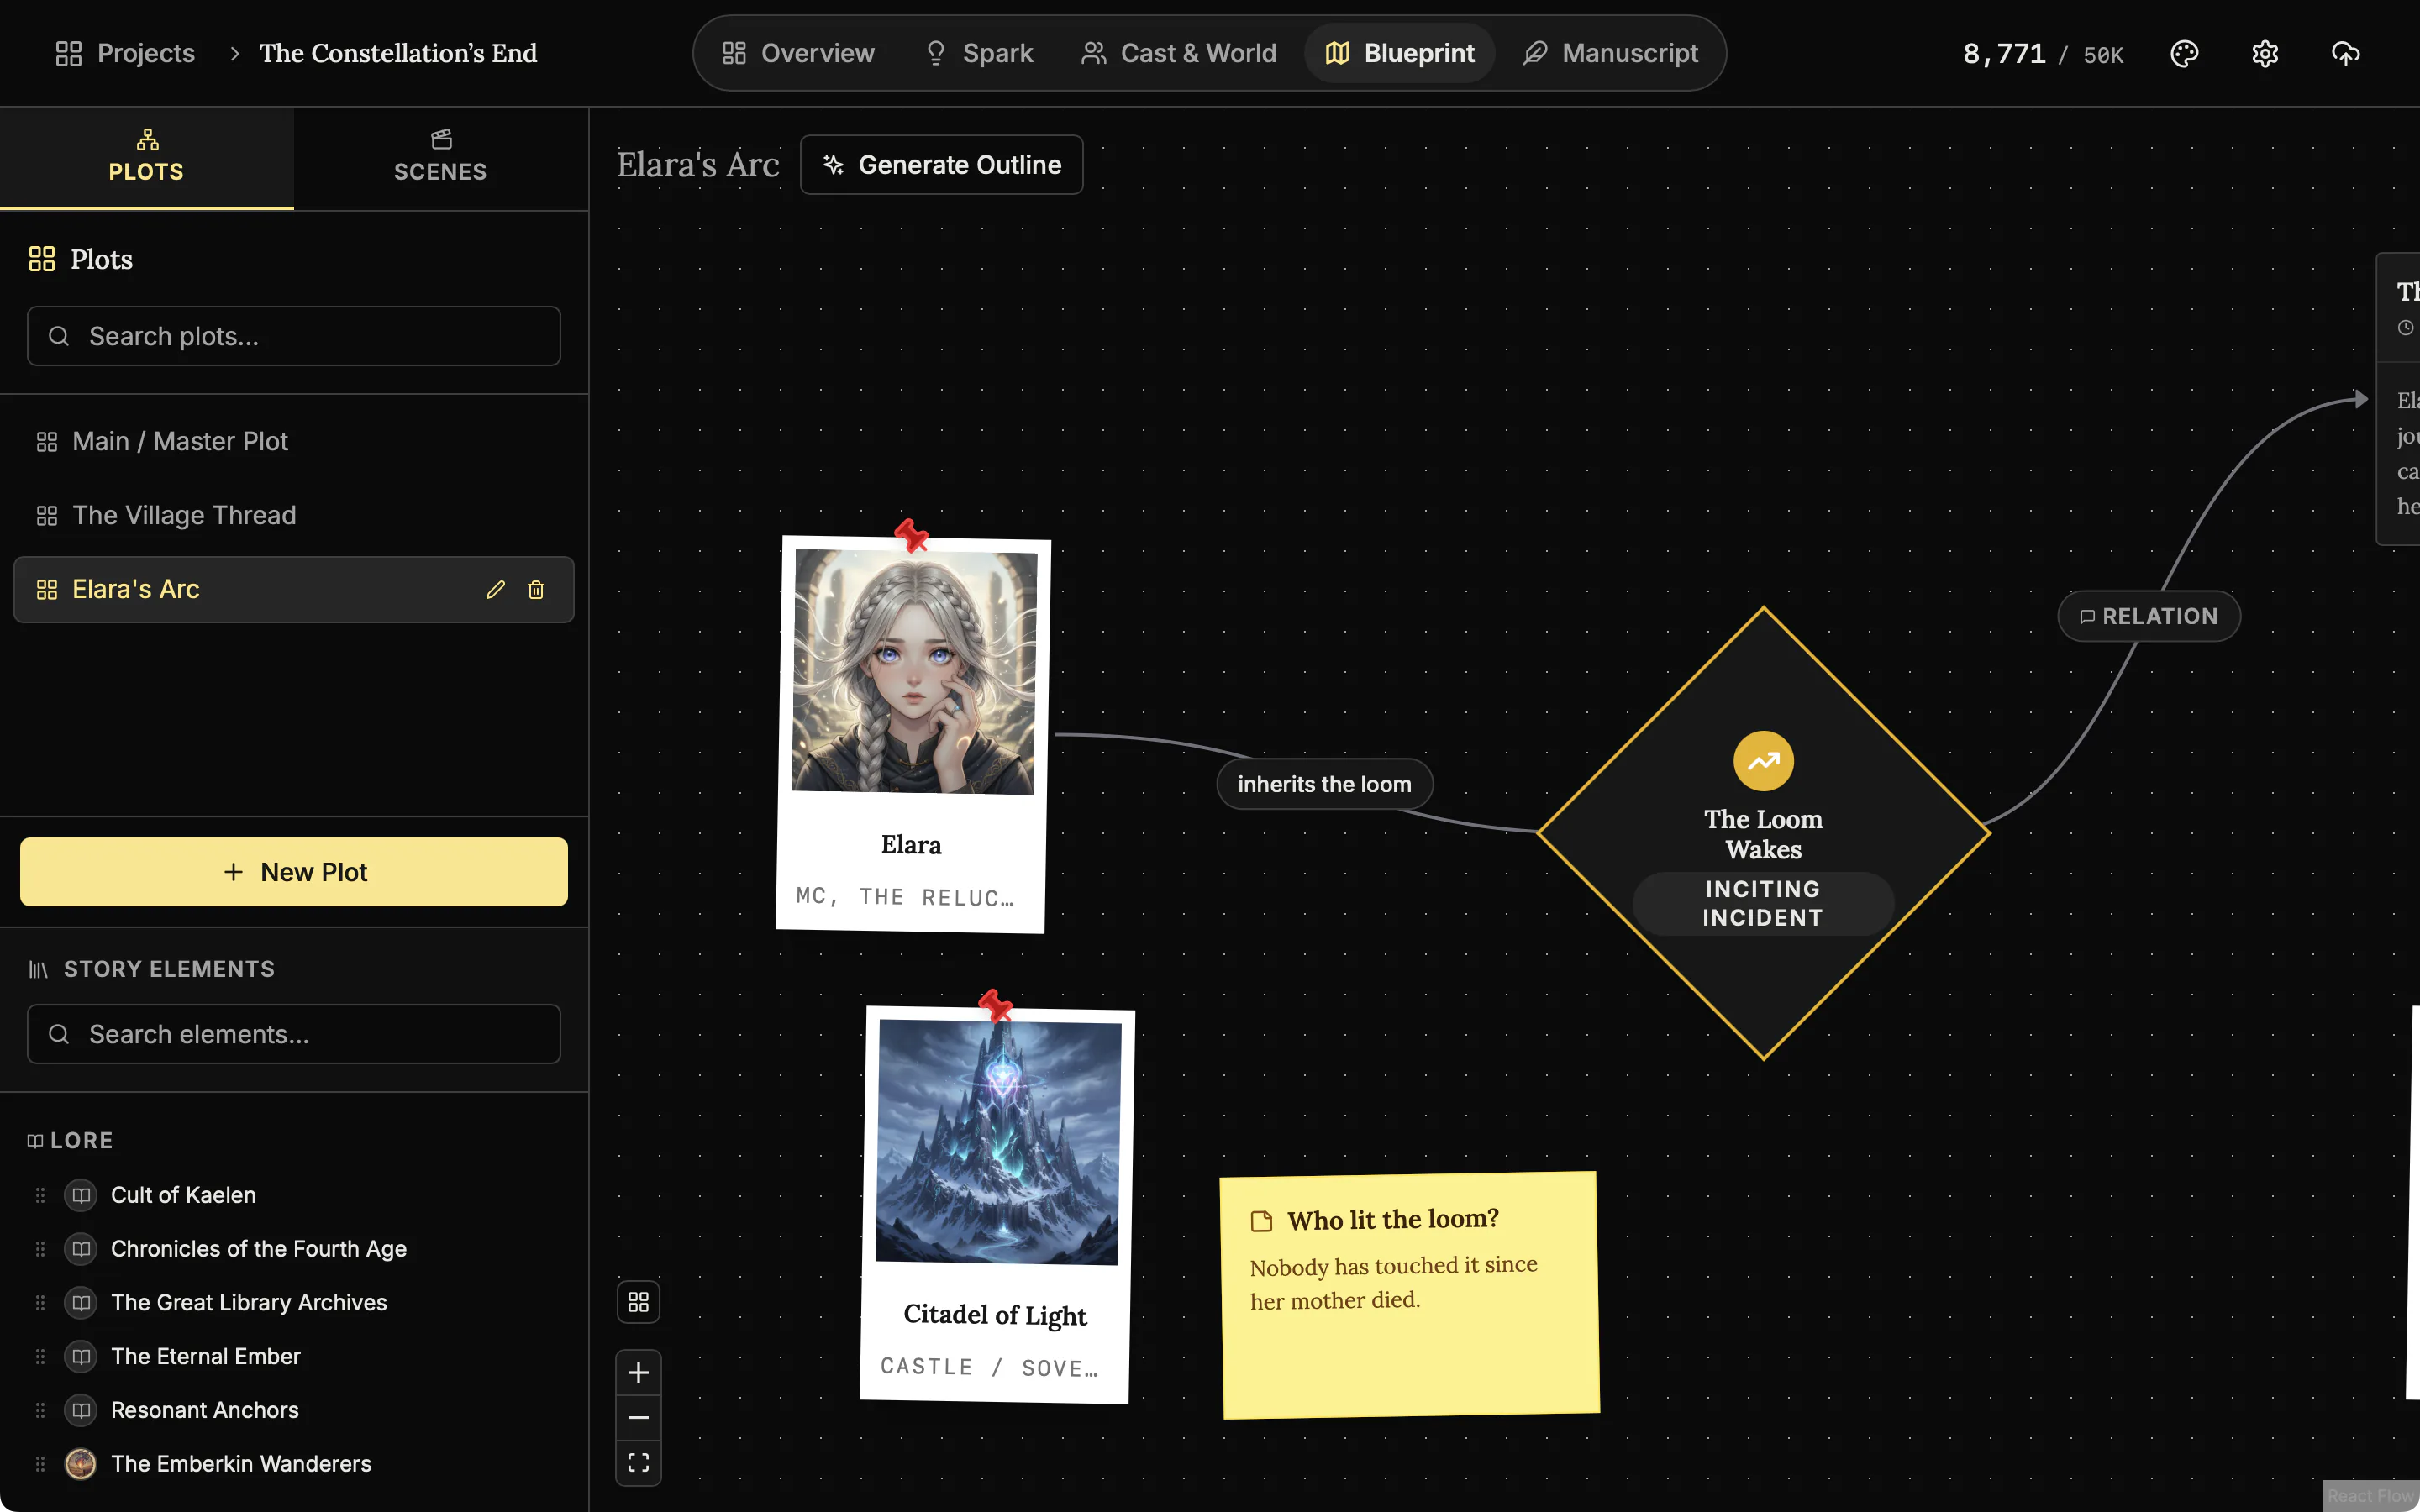Image resolution: width=2420 pixels, height=1512 pixels.
Task: Focus the Search elements field
Action: tap(294, 1034)
